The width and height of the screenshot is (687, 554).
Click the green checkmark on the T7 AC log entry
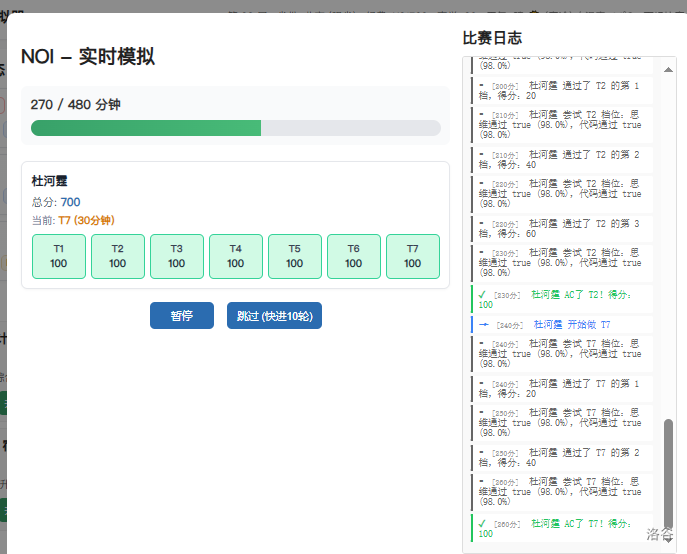tap(482, 523)
